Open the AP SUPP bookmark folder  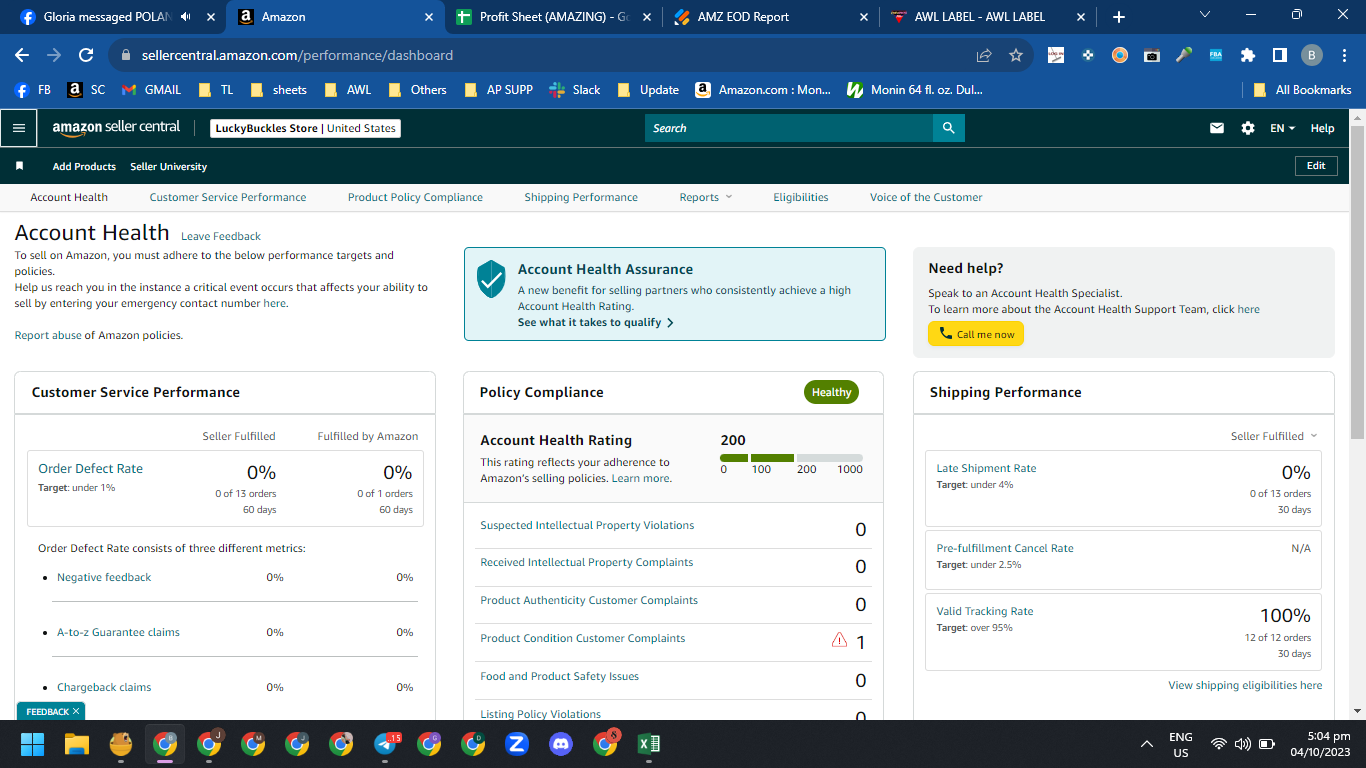point(499,90)
